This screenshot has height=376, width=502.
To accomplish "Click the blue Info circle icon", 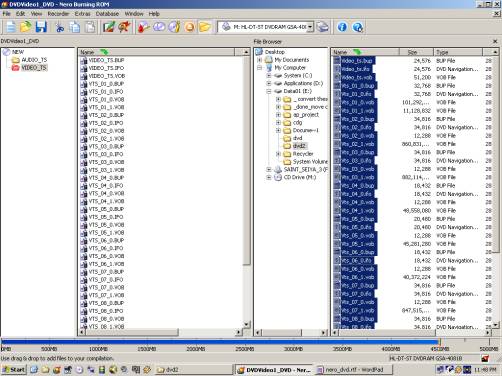I will (x=342, y=27).
